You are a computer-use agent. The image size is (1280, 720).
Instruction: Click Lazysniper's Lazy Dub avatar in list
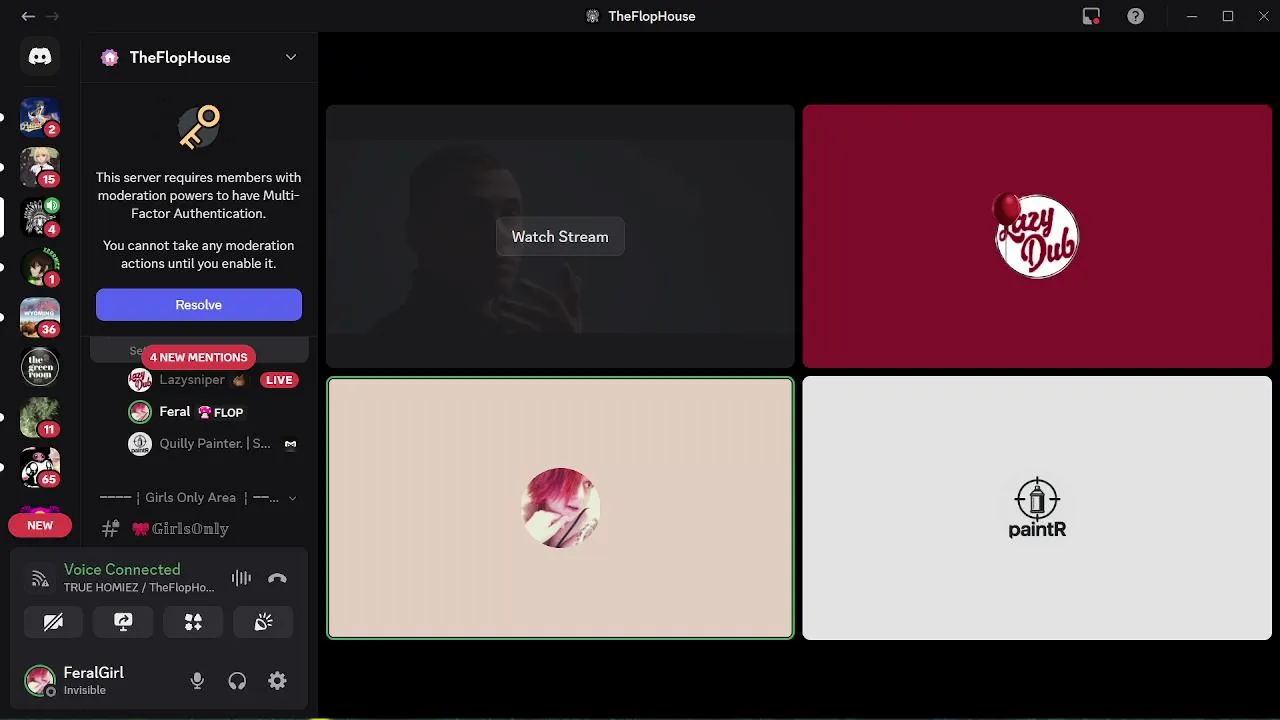[140, 380]
